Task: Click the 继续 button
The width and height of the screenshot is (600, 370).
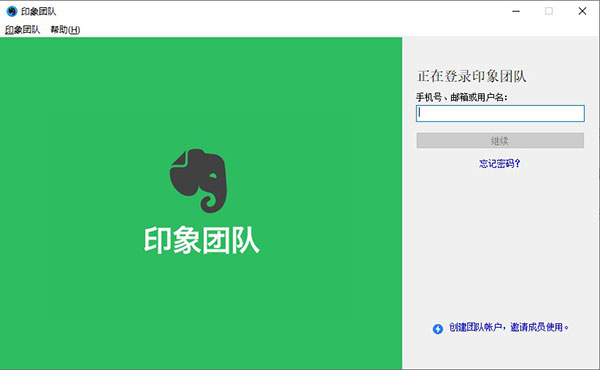Action: [x=500, y=140]
